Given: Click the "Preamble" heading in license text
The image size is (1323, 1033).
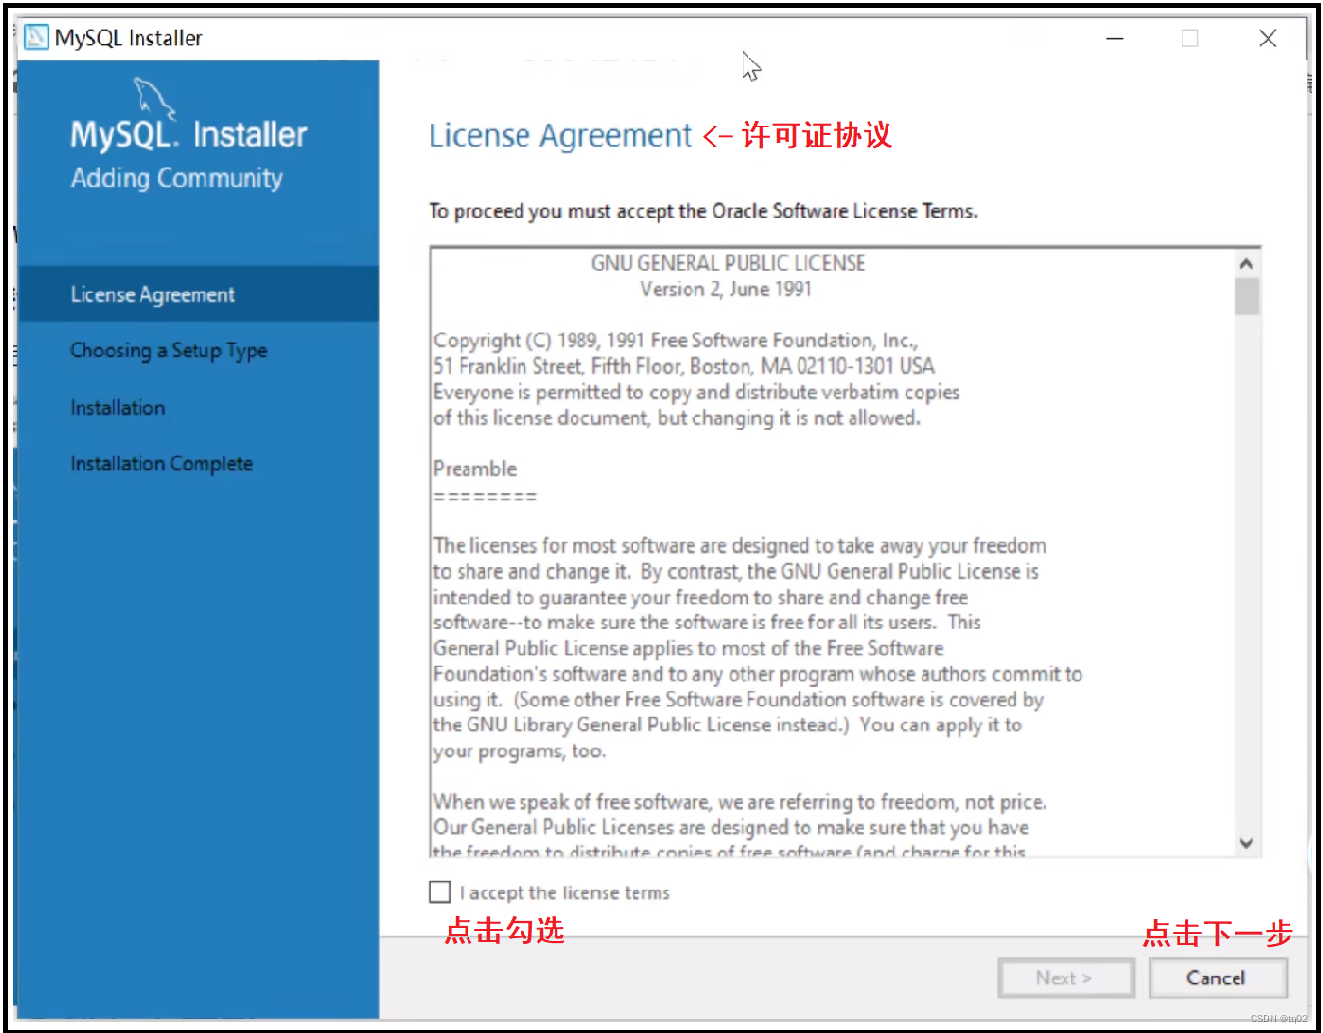Looking at the screenshot, I should (x=475, y=469).
